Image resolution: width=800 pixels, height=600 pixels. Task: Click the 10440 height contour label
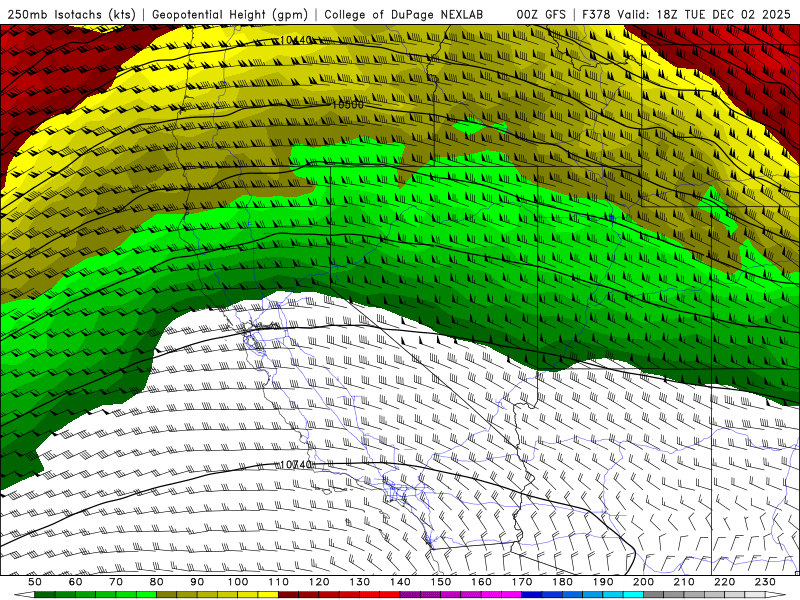pos(295,40)
